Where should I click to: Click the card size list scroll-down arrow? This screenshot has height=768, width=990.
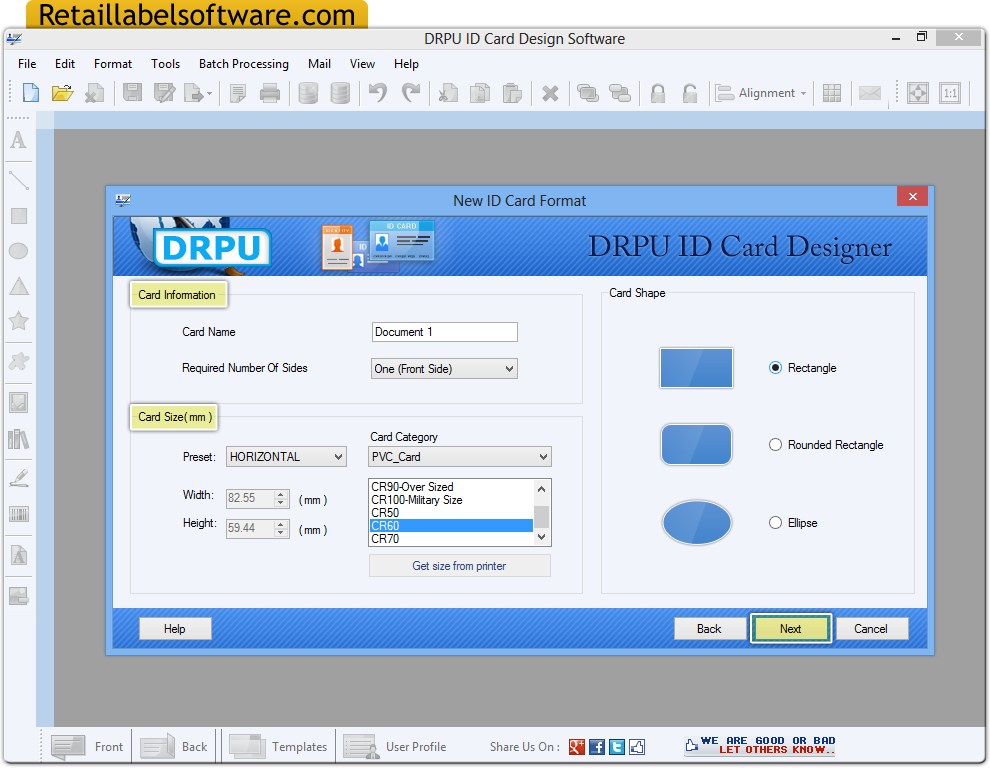pyautogui.click(x=541, y=537)
